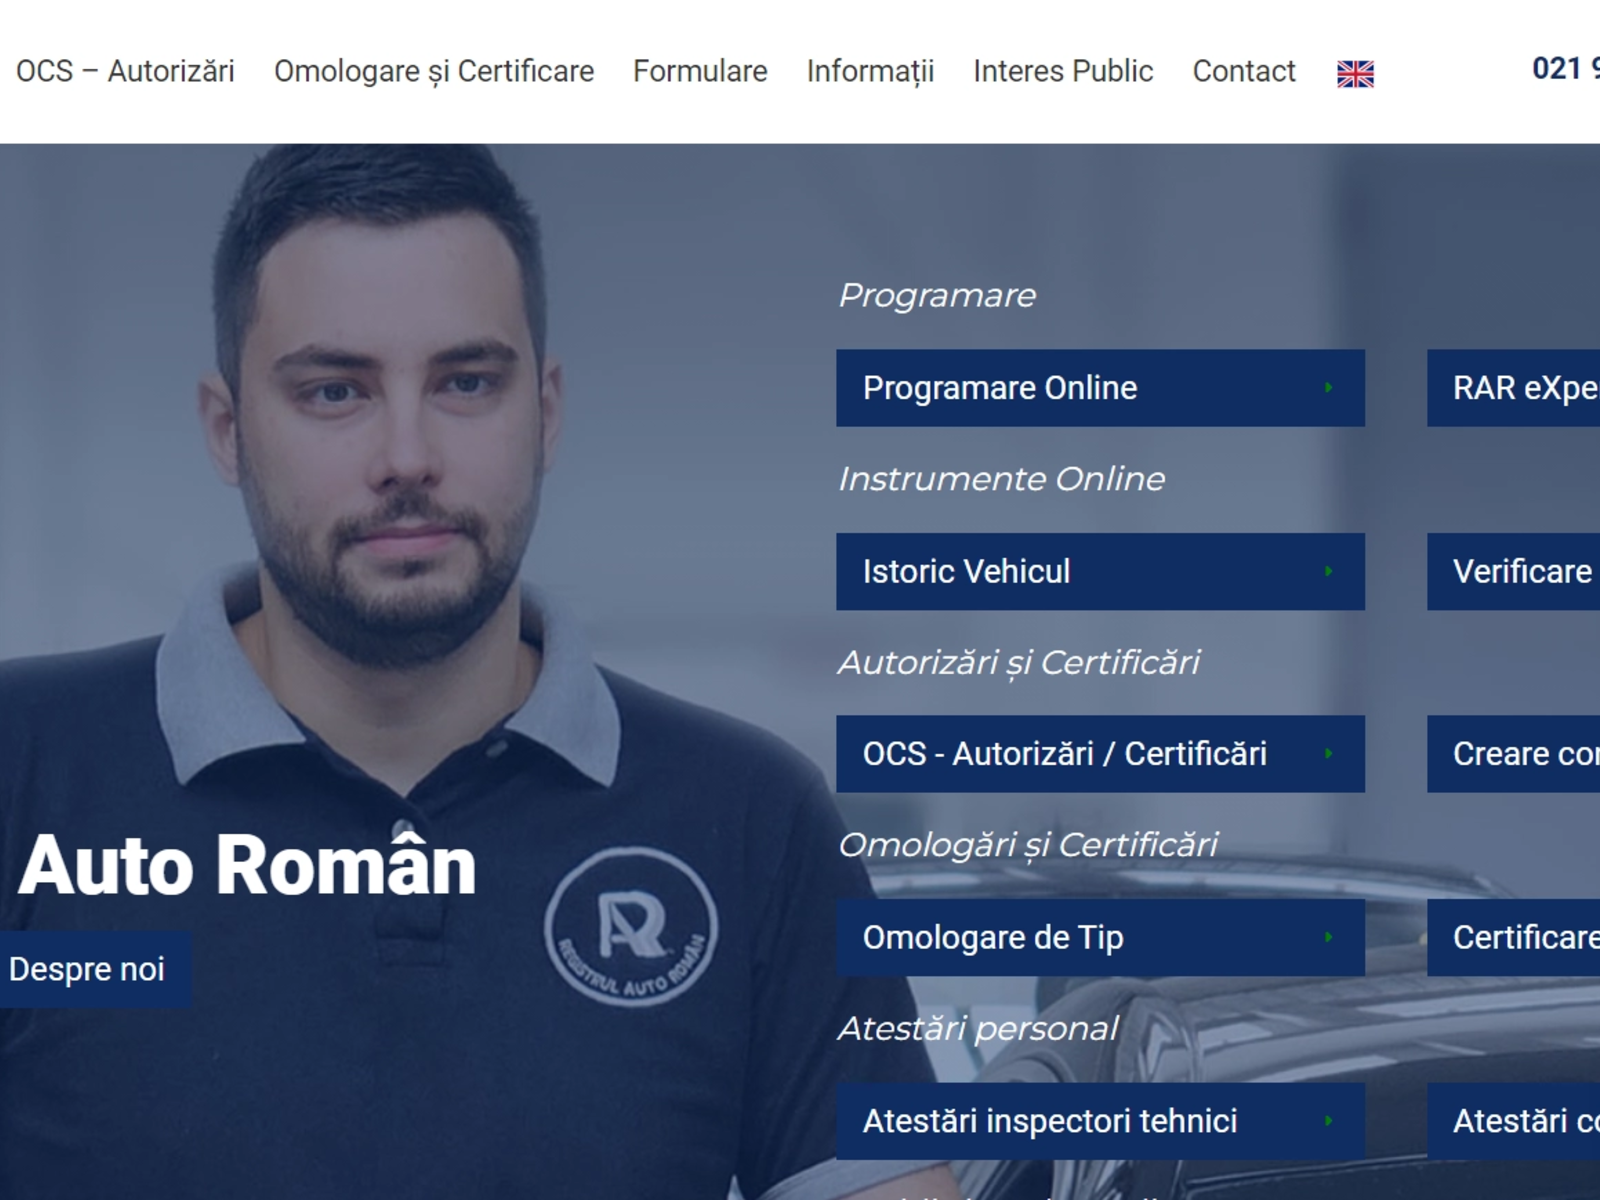Click the arrow on Omologare de Tip
This screenshot has height=1200, width=1600.
coord(1328,938)
